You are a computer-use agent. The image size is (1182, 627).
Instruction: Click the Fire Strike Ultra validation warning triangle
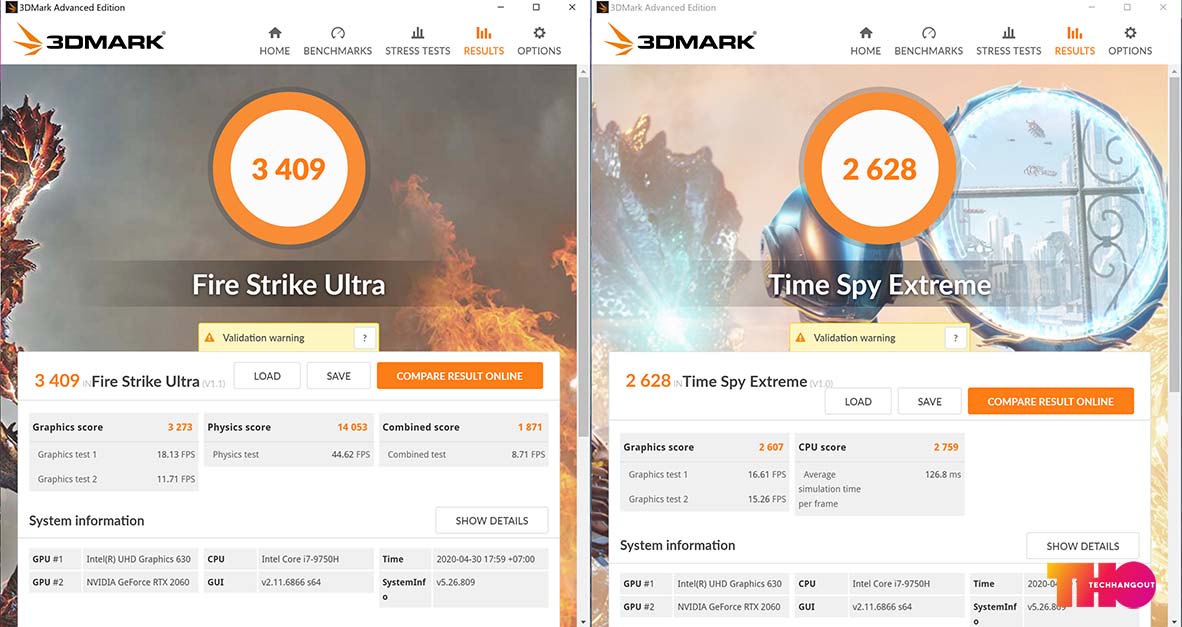pos(210,338)
